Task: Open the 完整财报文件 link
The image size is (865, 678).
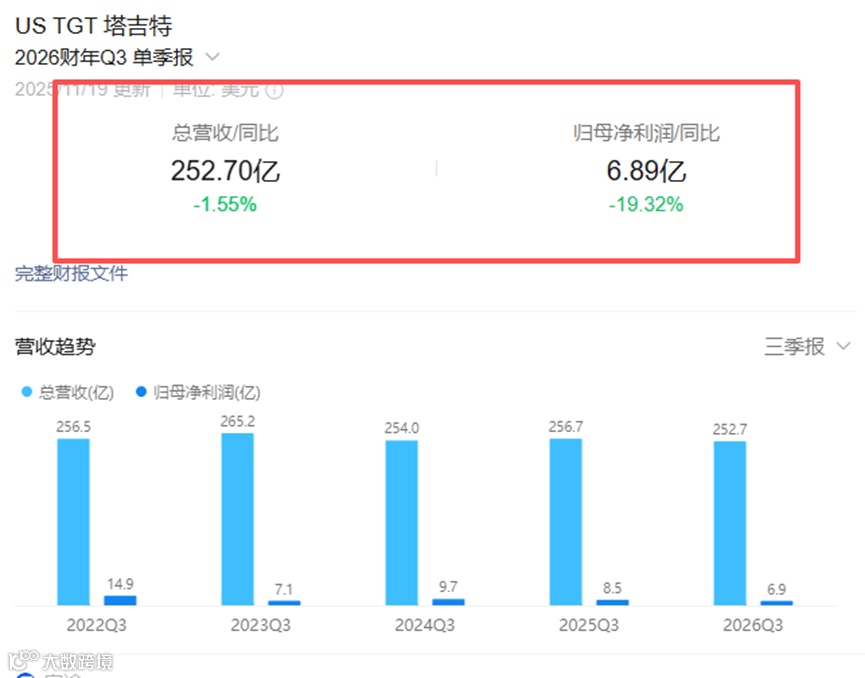Action: pyautogui.click(x=71, y=273)
